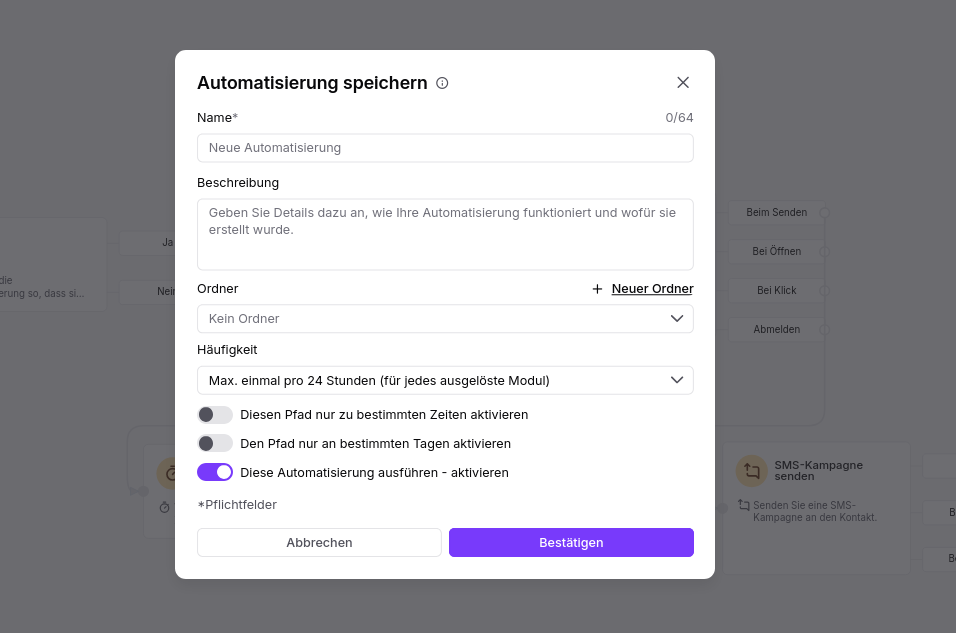Click the chevron arrow in Ordner field
The image size is (956, 633).
point(677,318)
